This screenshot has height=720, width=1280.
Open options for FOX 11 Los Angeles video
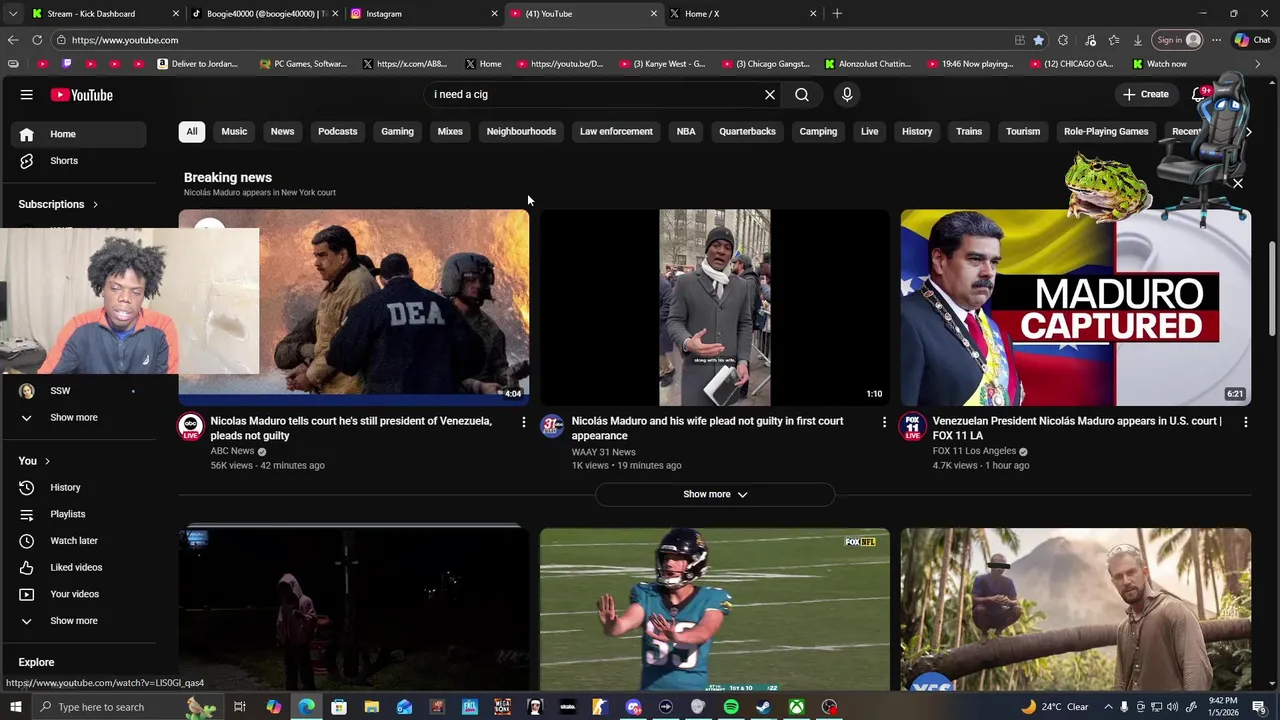point(1245,423)
